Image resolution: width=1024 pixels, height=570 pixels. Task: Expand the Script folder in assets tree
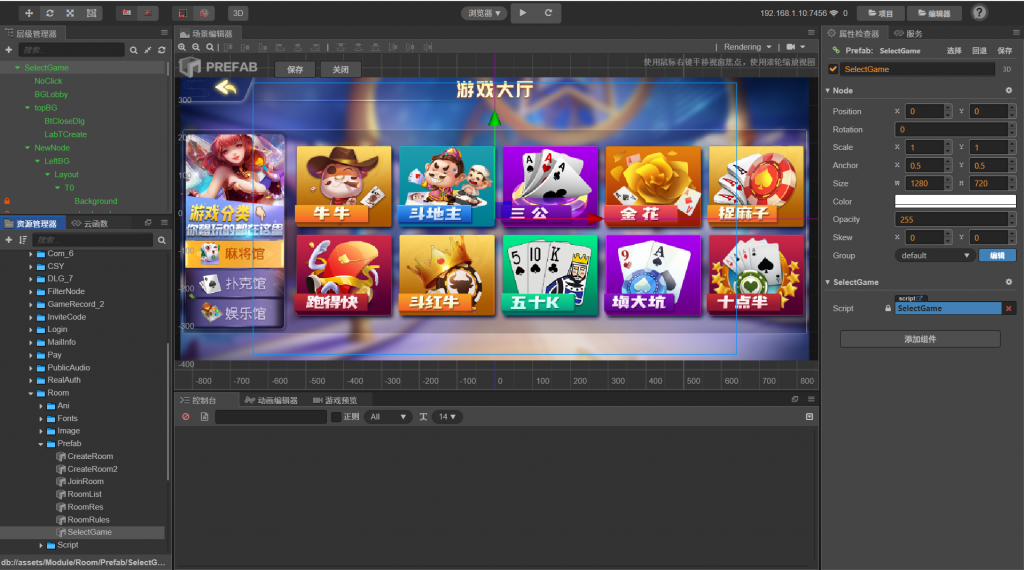click(41, 545)
